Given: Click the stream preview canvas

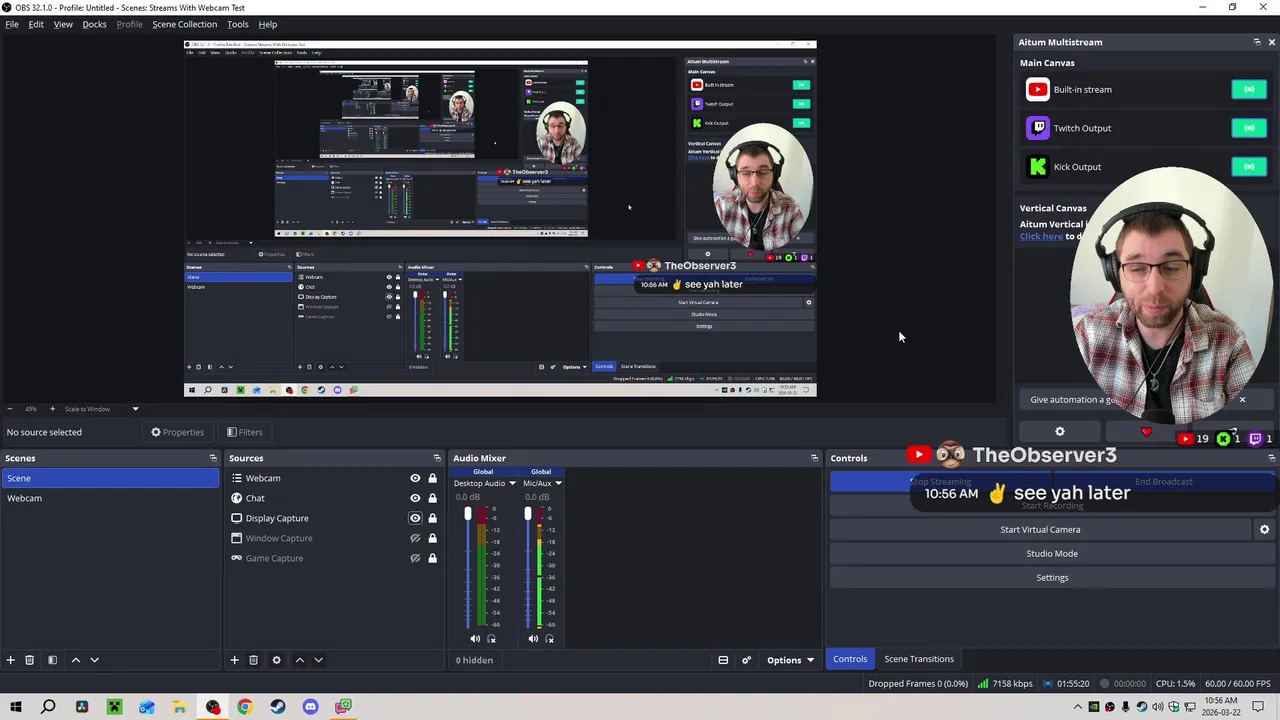Looking at the screenshot, I should coord(500,219).
